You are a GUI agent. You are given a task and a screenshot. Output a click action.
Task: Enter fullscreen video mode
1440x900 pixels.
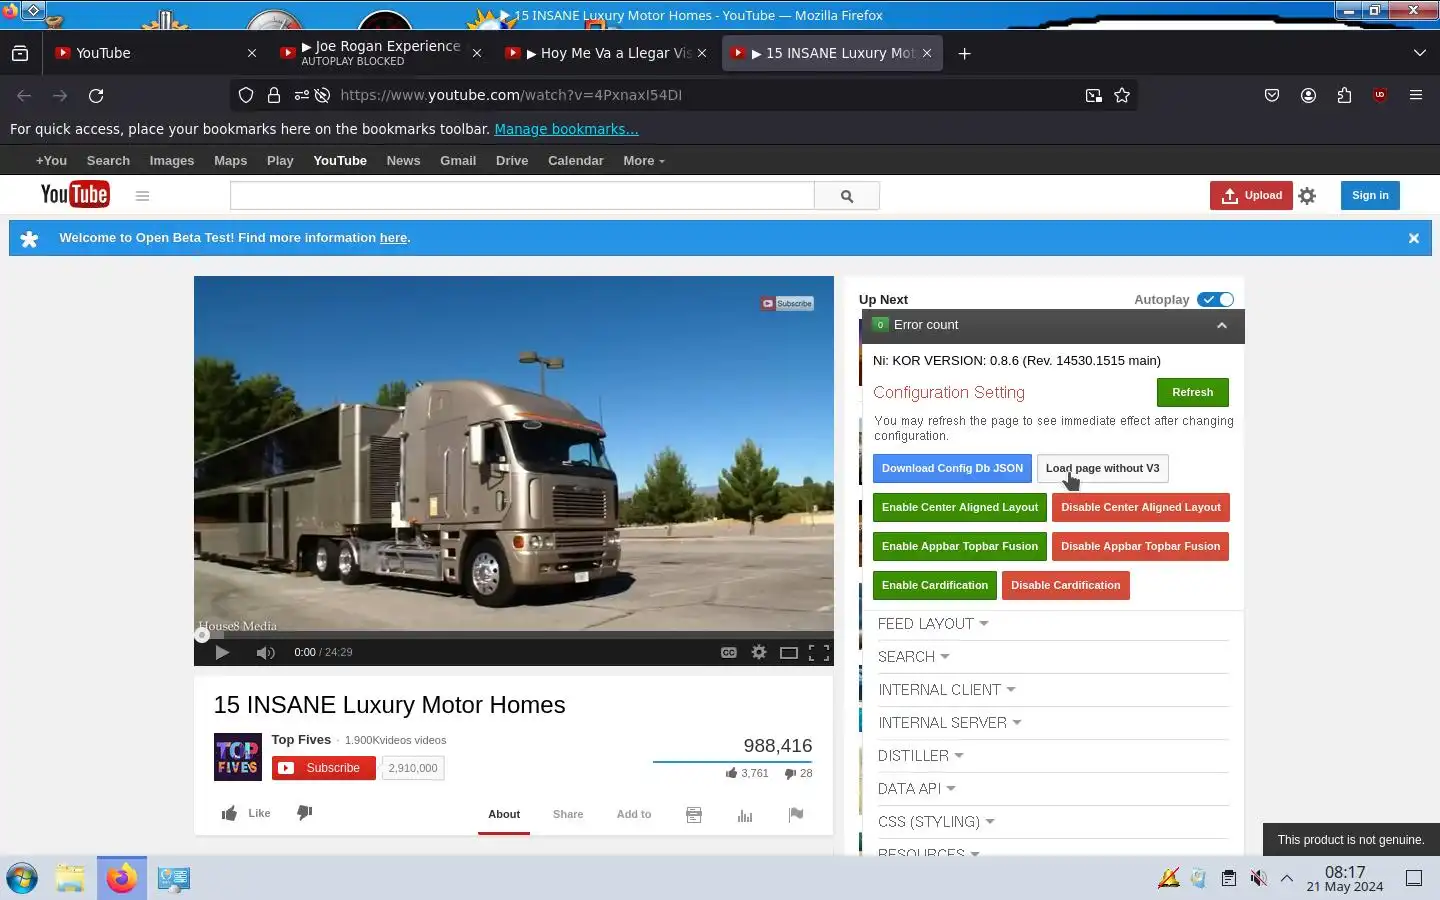(x=819, y=652)
